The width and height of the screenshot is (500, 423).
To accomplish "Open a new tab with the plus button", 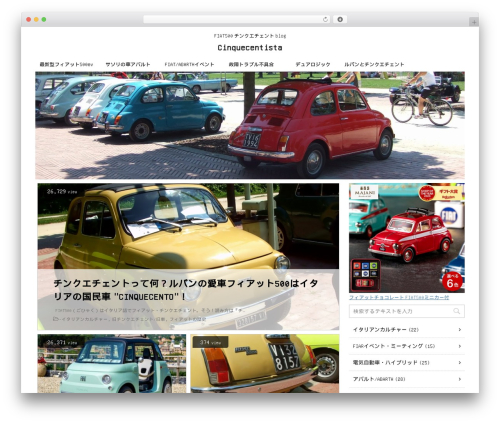I will click(474, 22).
